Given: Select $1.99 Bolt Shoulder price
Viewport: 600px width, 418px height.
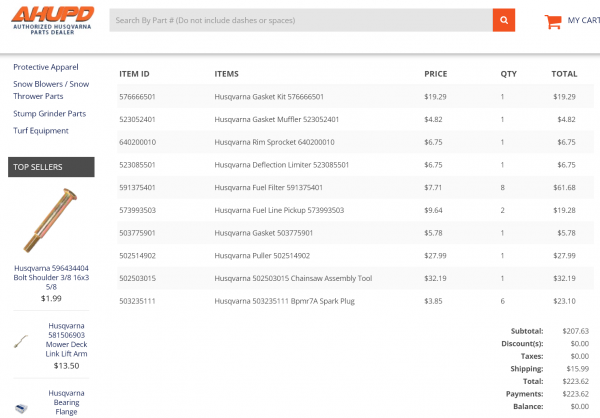Looking at the screenshot, I should tap(51, 298).
